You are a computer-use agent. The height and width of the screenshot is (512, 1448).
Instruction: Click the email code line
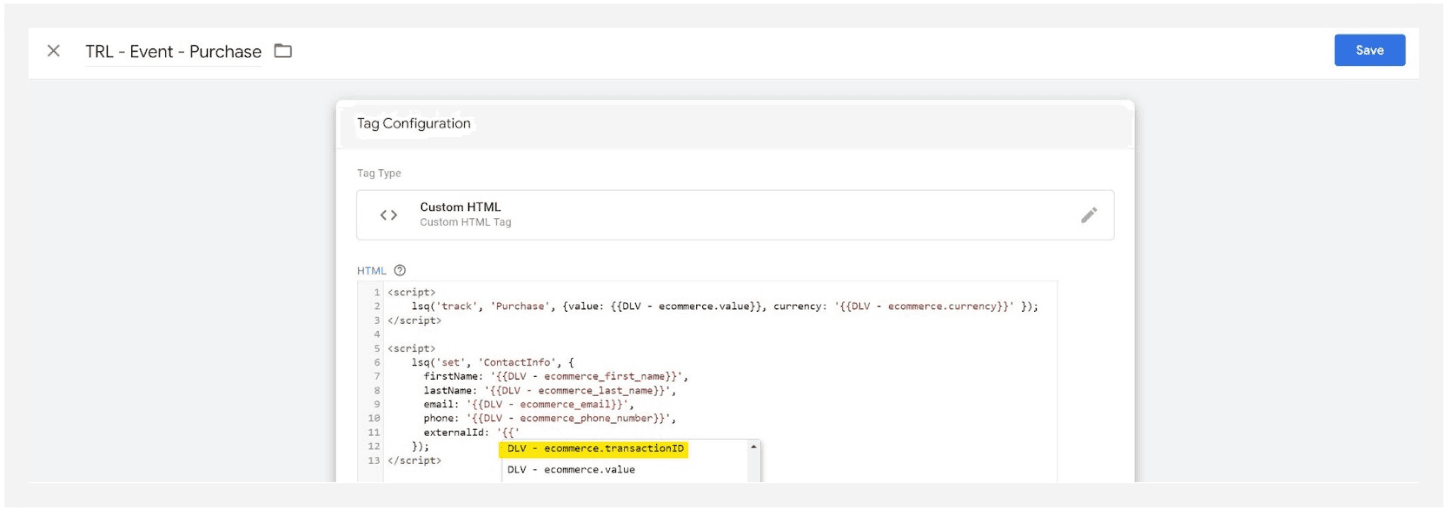click(528, 405)
